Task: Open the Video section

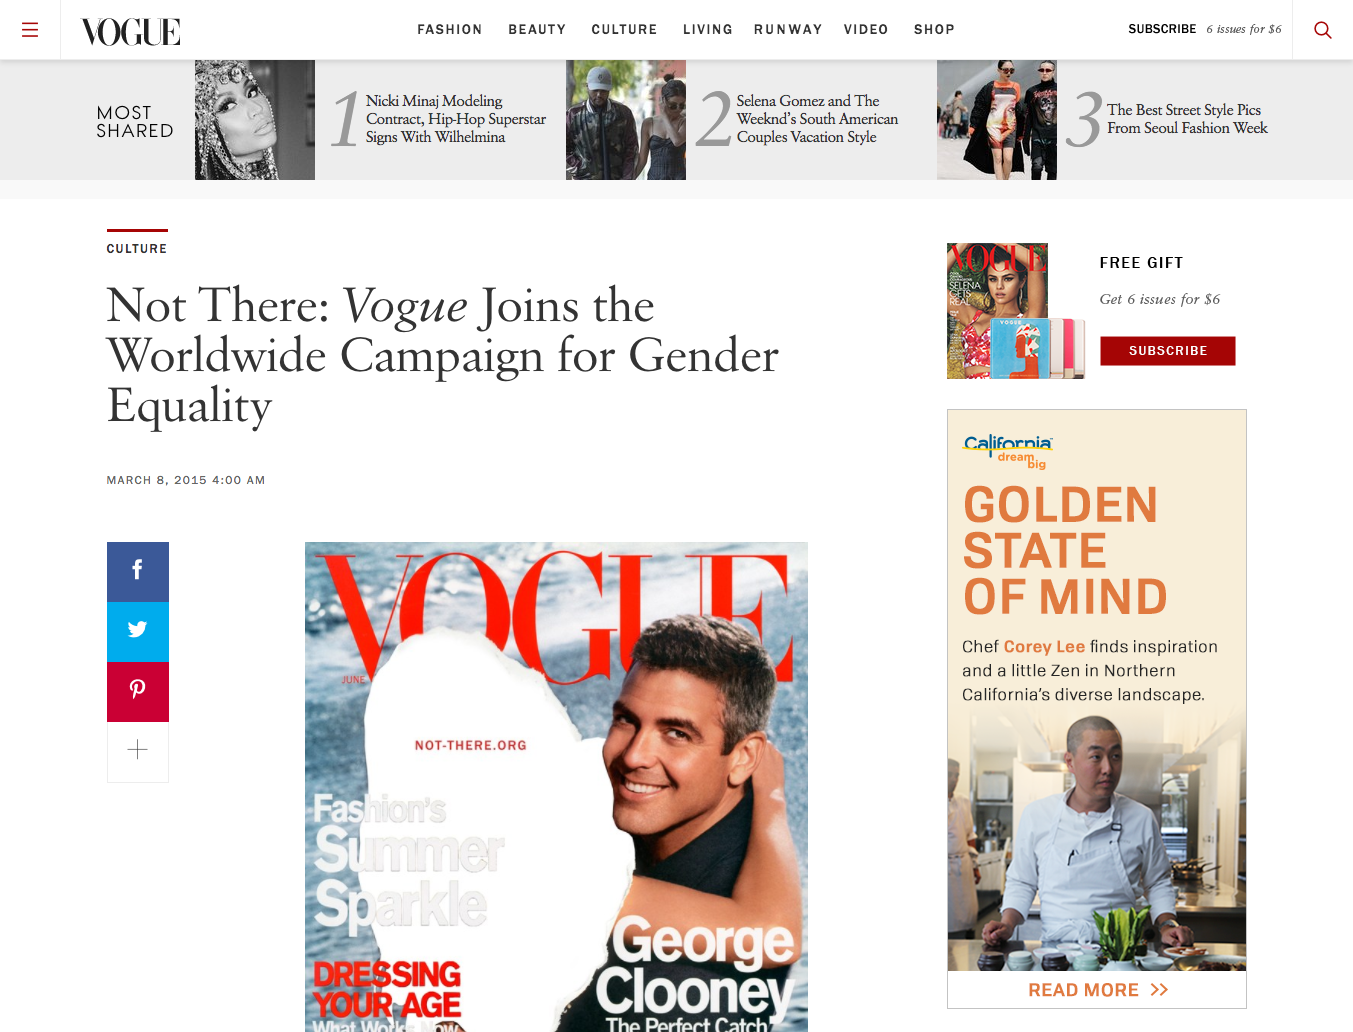Action: [866, 30]
